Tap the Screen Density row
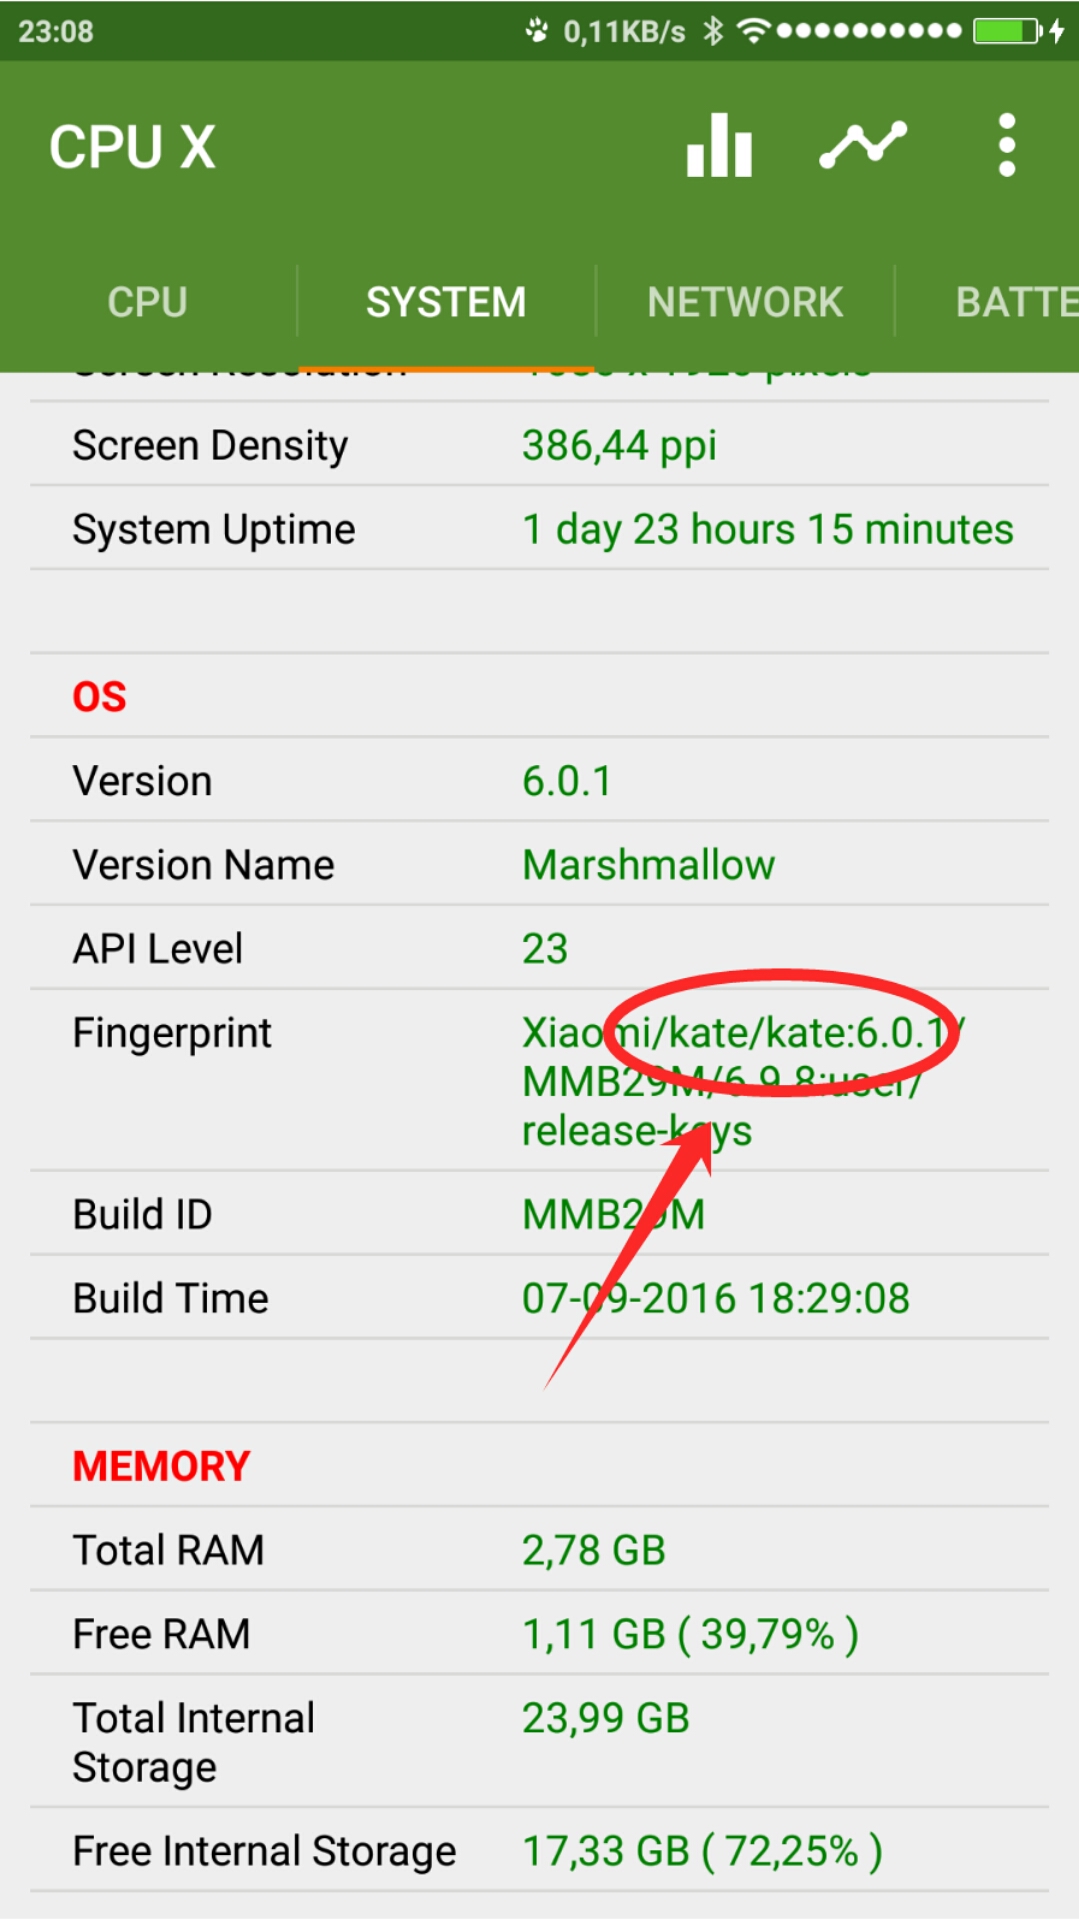The width and height of the screenshot is (1079, 1920). pos(539,445)
